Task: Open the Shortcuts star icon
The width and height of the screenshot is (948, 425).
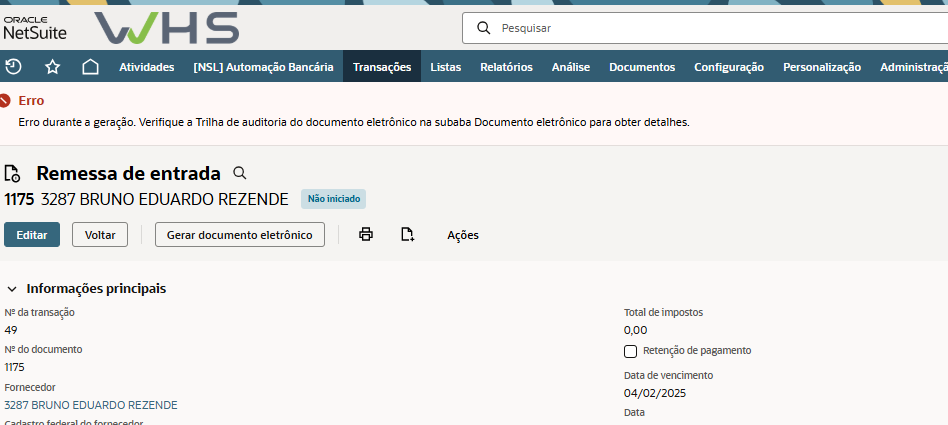Action: click(x=52, y=67)
